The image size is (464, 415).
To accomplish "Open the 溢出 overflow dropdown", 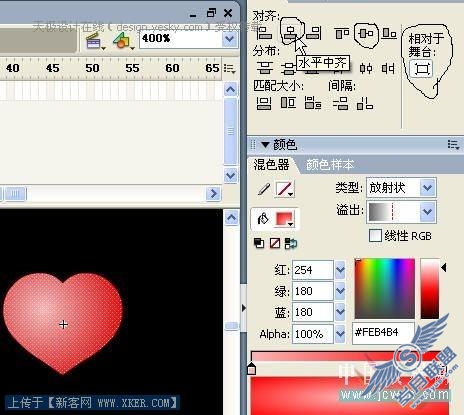I will [428, 211].
